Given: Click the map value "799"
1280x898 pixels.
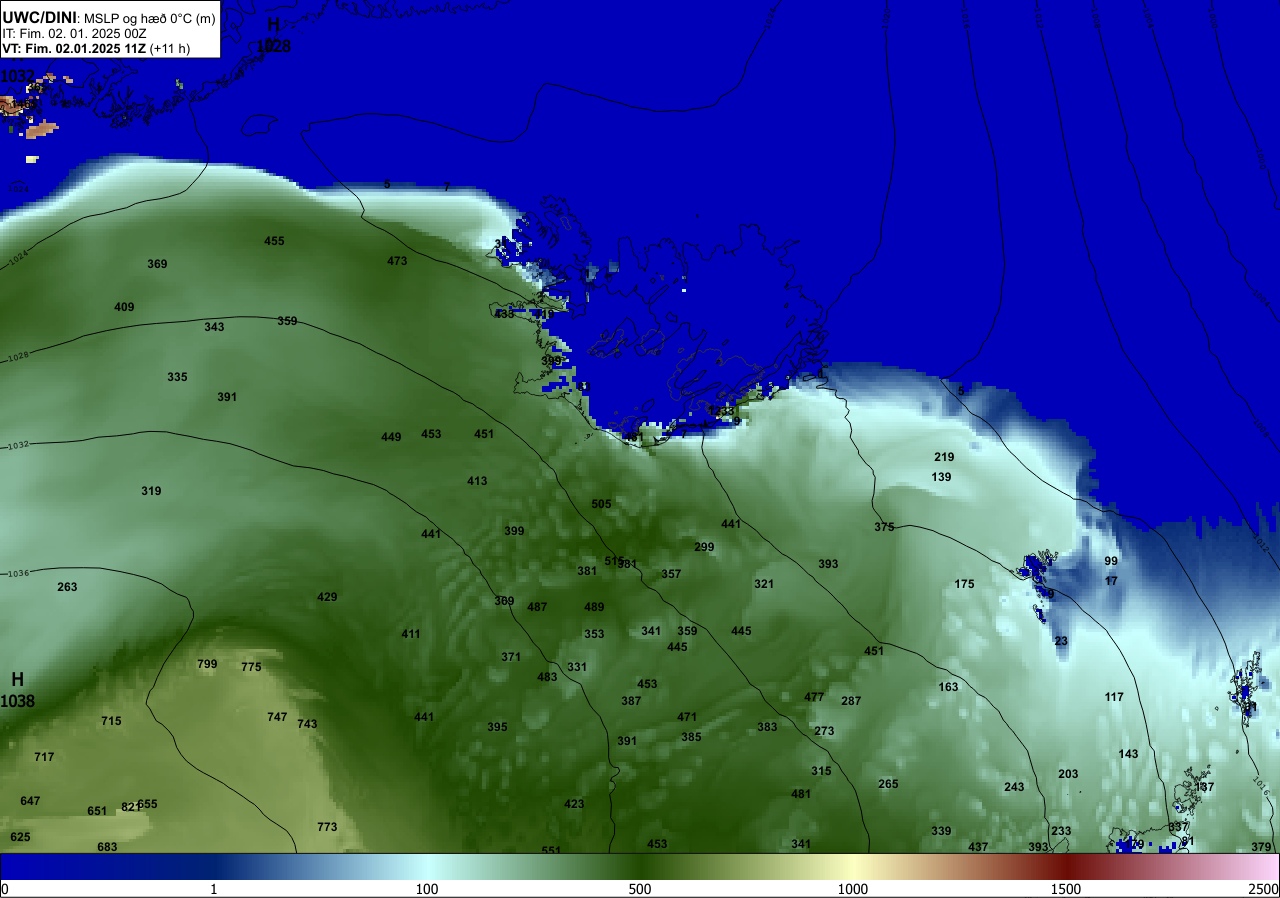Looking at the screenshot, I should click(207, 664).
